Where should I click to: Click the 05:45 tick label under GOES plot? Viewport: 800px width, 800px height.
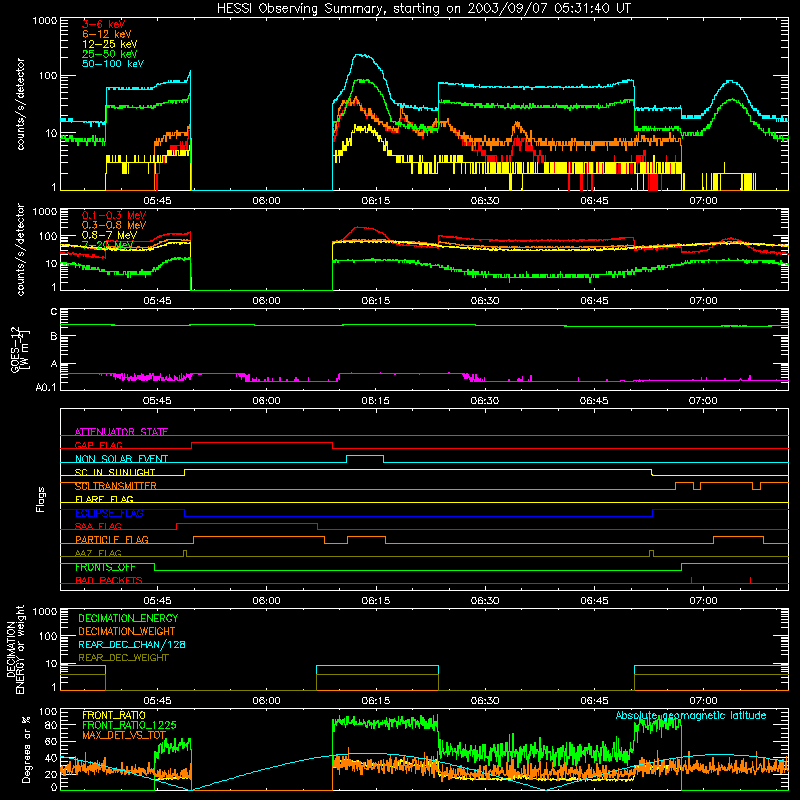coord(157,401)
